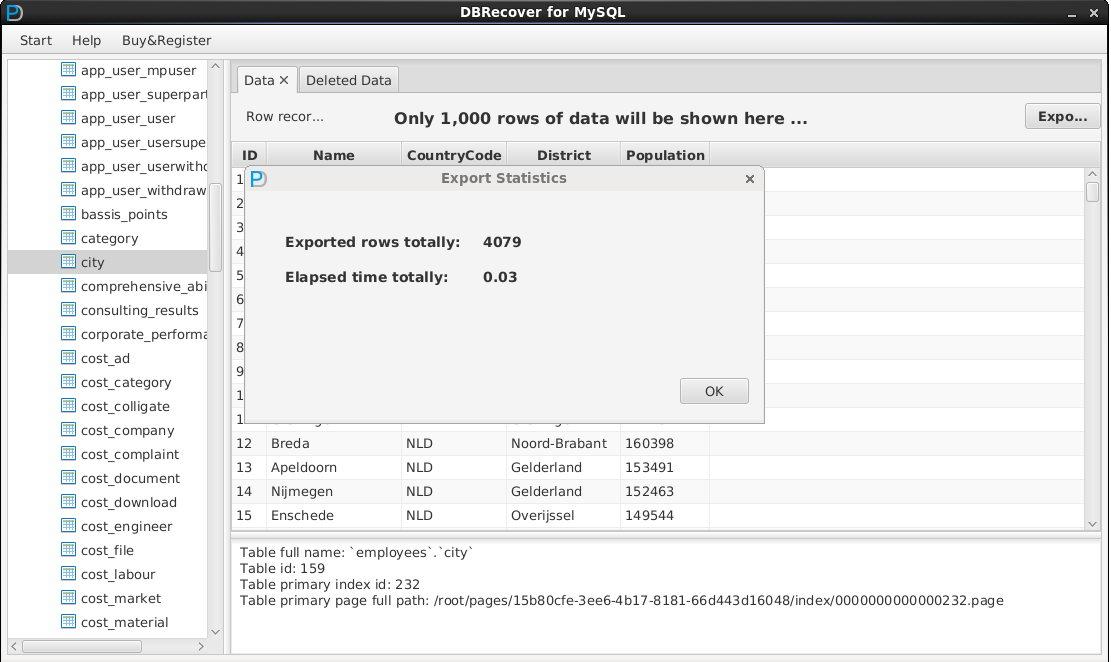Screen dimensions: 1111x662
Task: Click the cost_file table icon
Action: [68, 550]
